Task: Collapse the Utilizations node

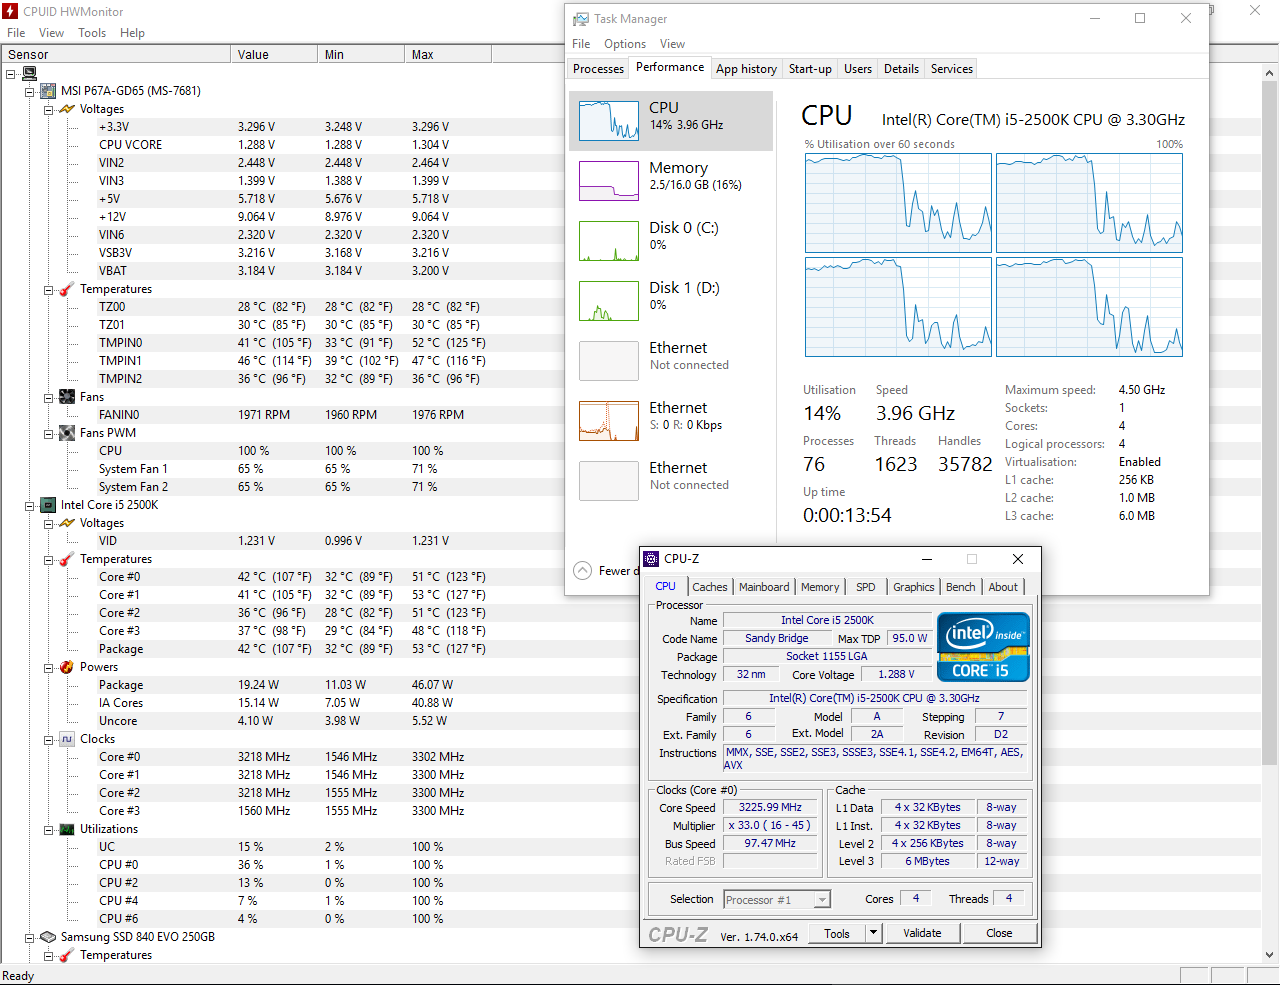Action: pos(49,829)
